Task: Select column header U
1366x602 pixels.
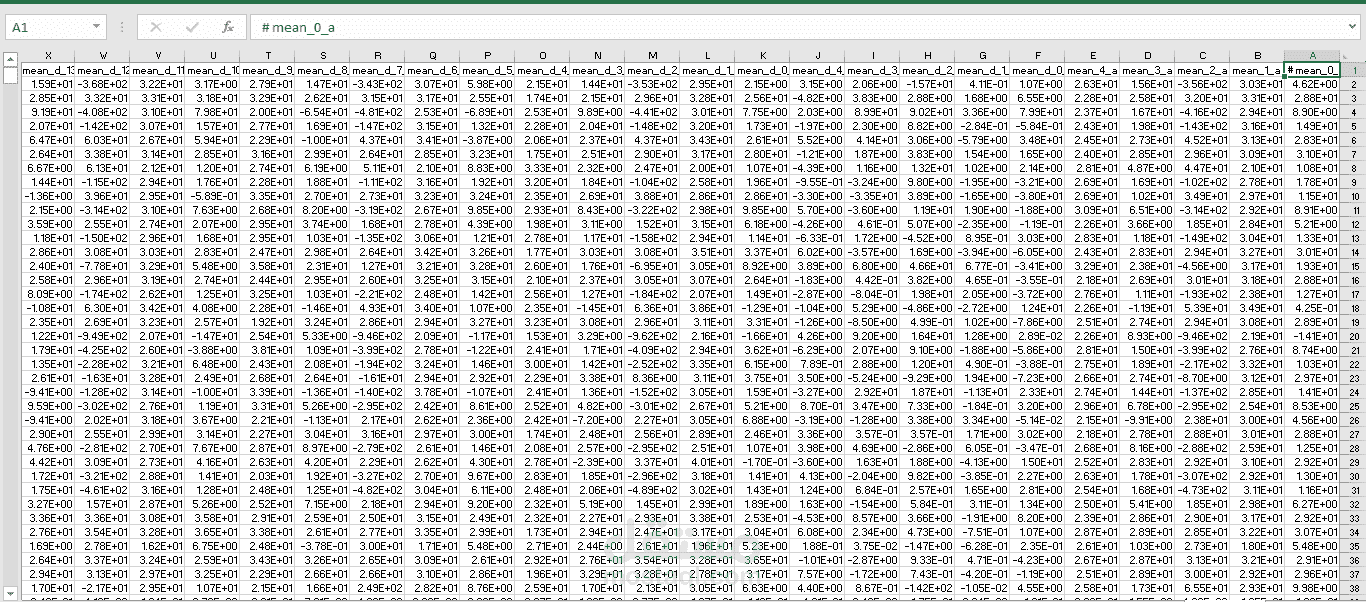Action: click(x=212, y=55)
